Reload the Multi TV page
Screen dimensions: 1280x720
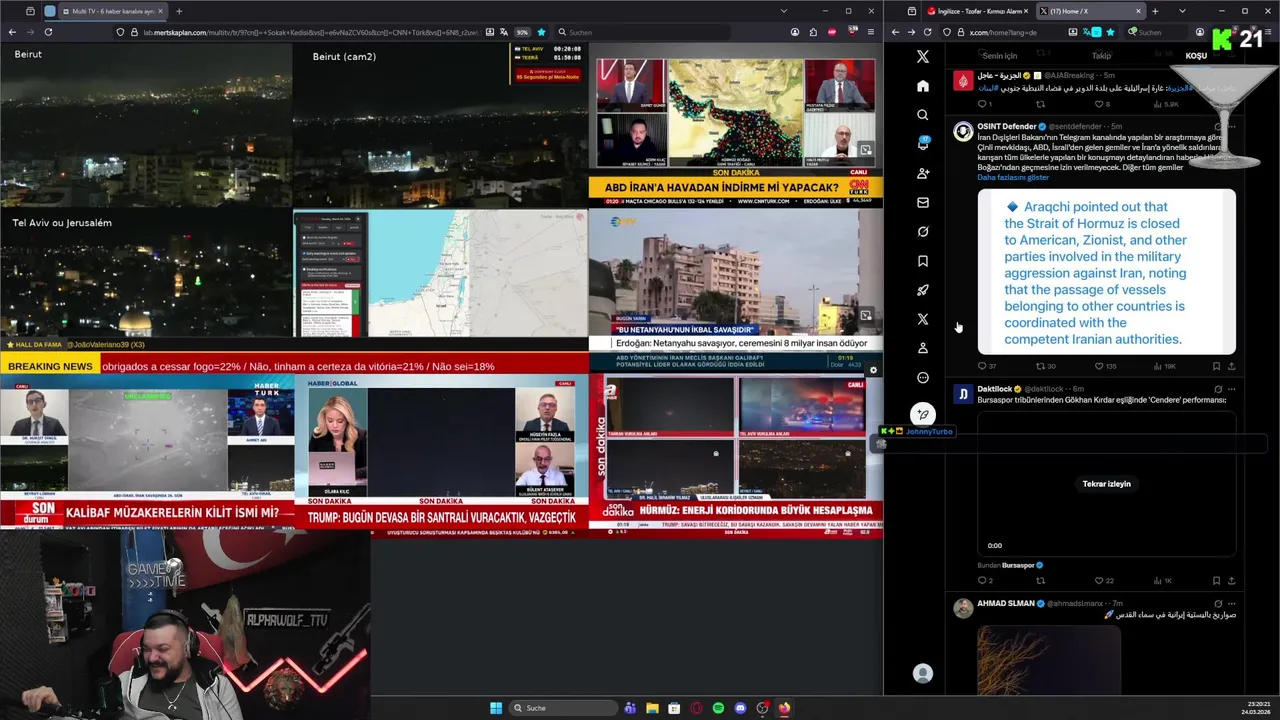point(48,32)
